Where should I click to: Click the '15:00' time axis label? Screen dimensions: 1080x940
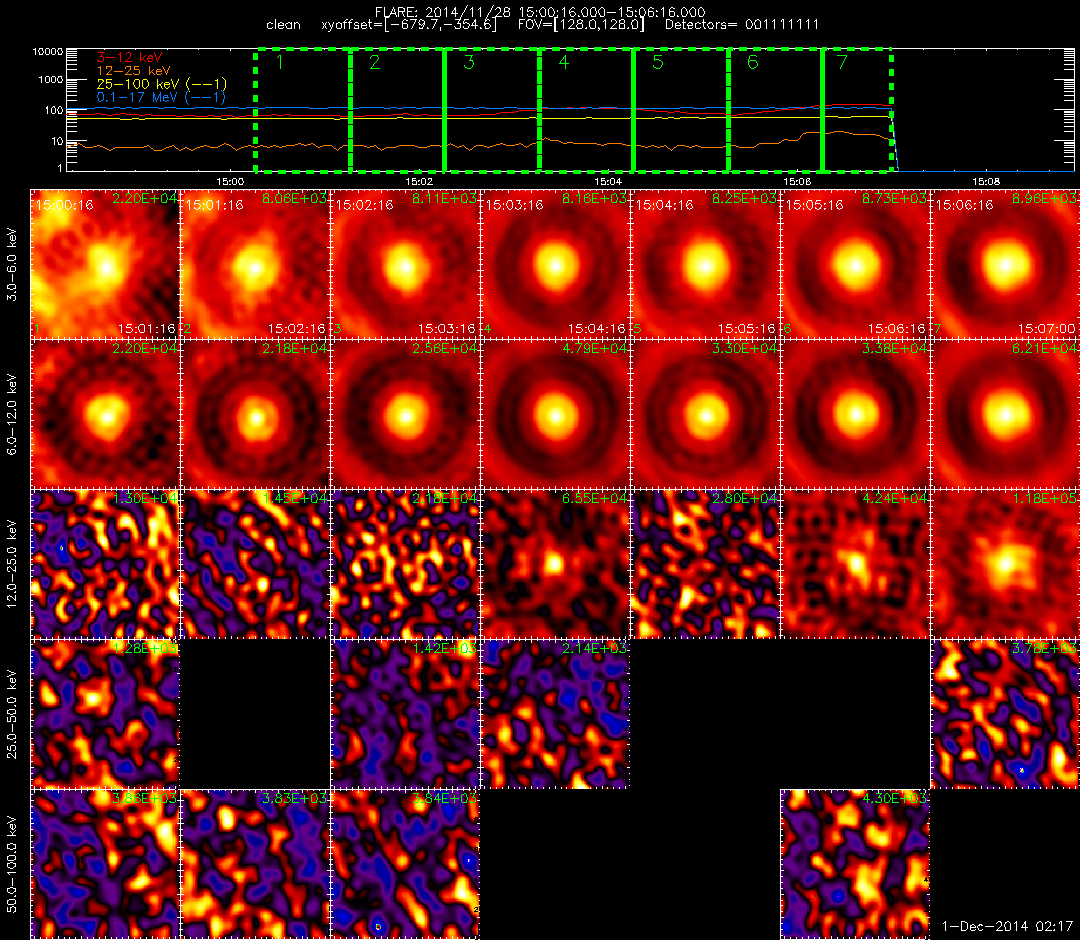(230, 182)
